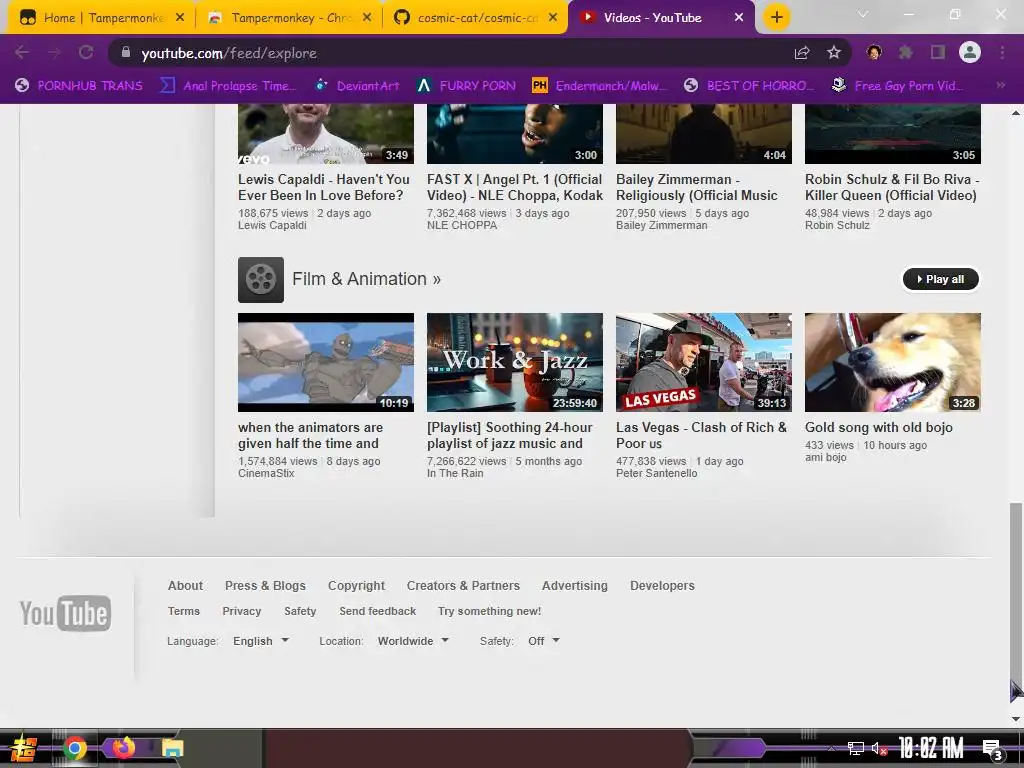Open the Endermanch/Malw... bookmark
Viewport: 1024px width, 768px height.
[x=600, y=85]
